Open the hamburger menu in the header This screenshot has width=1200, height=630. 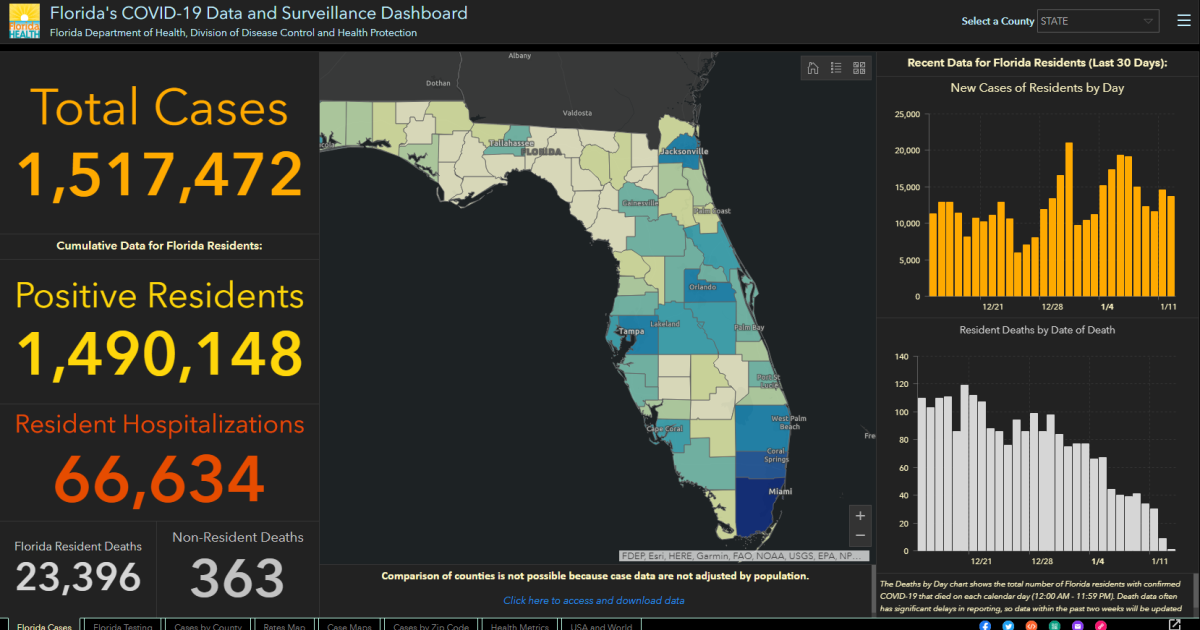[x=1181, y=21]
